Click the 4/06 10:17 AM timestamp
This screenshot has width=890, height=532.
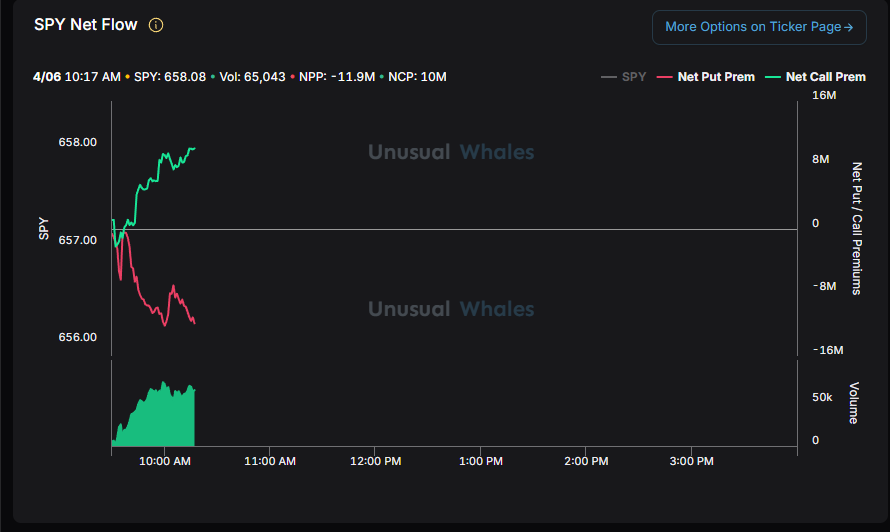(x=77, y=77)
